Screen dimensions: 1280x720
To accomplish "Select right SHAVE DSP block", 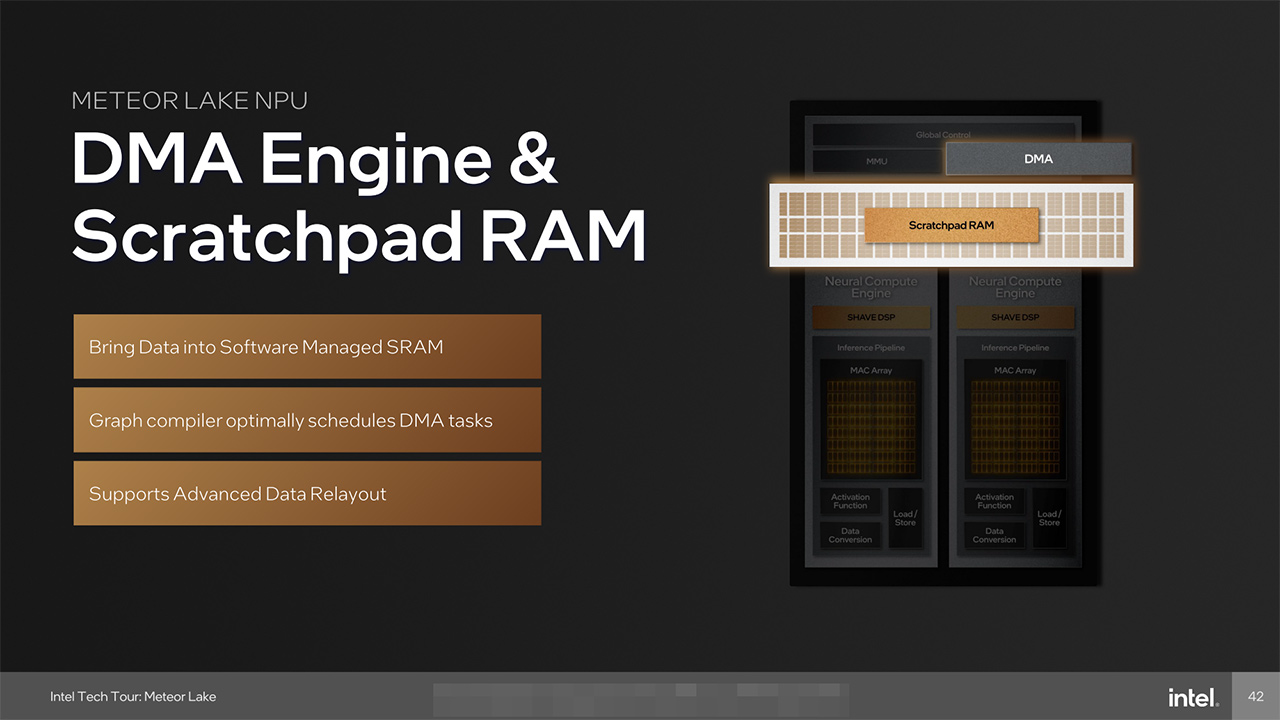I will click(x=1015, y=318).
